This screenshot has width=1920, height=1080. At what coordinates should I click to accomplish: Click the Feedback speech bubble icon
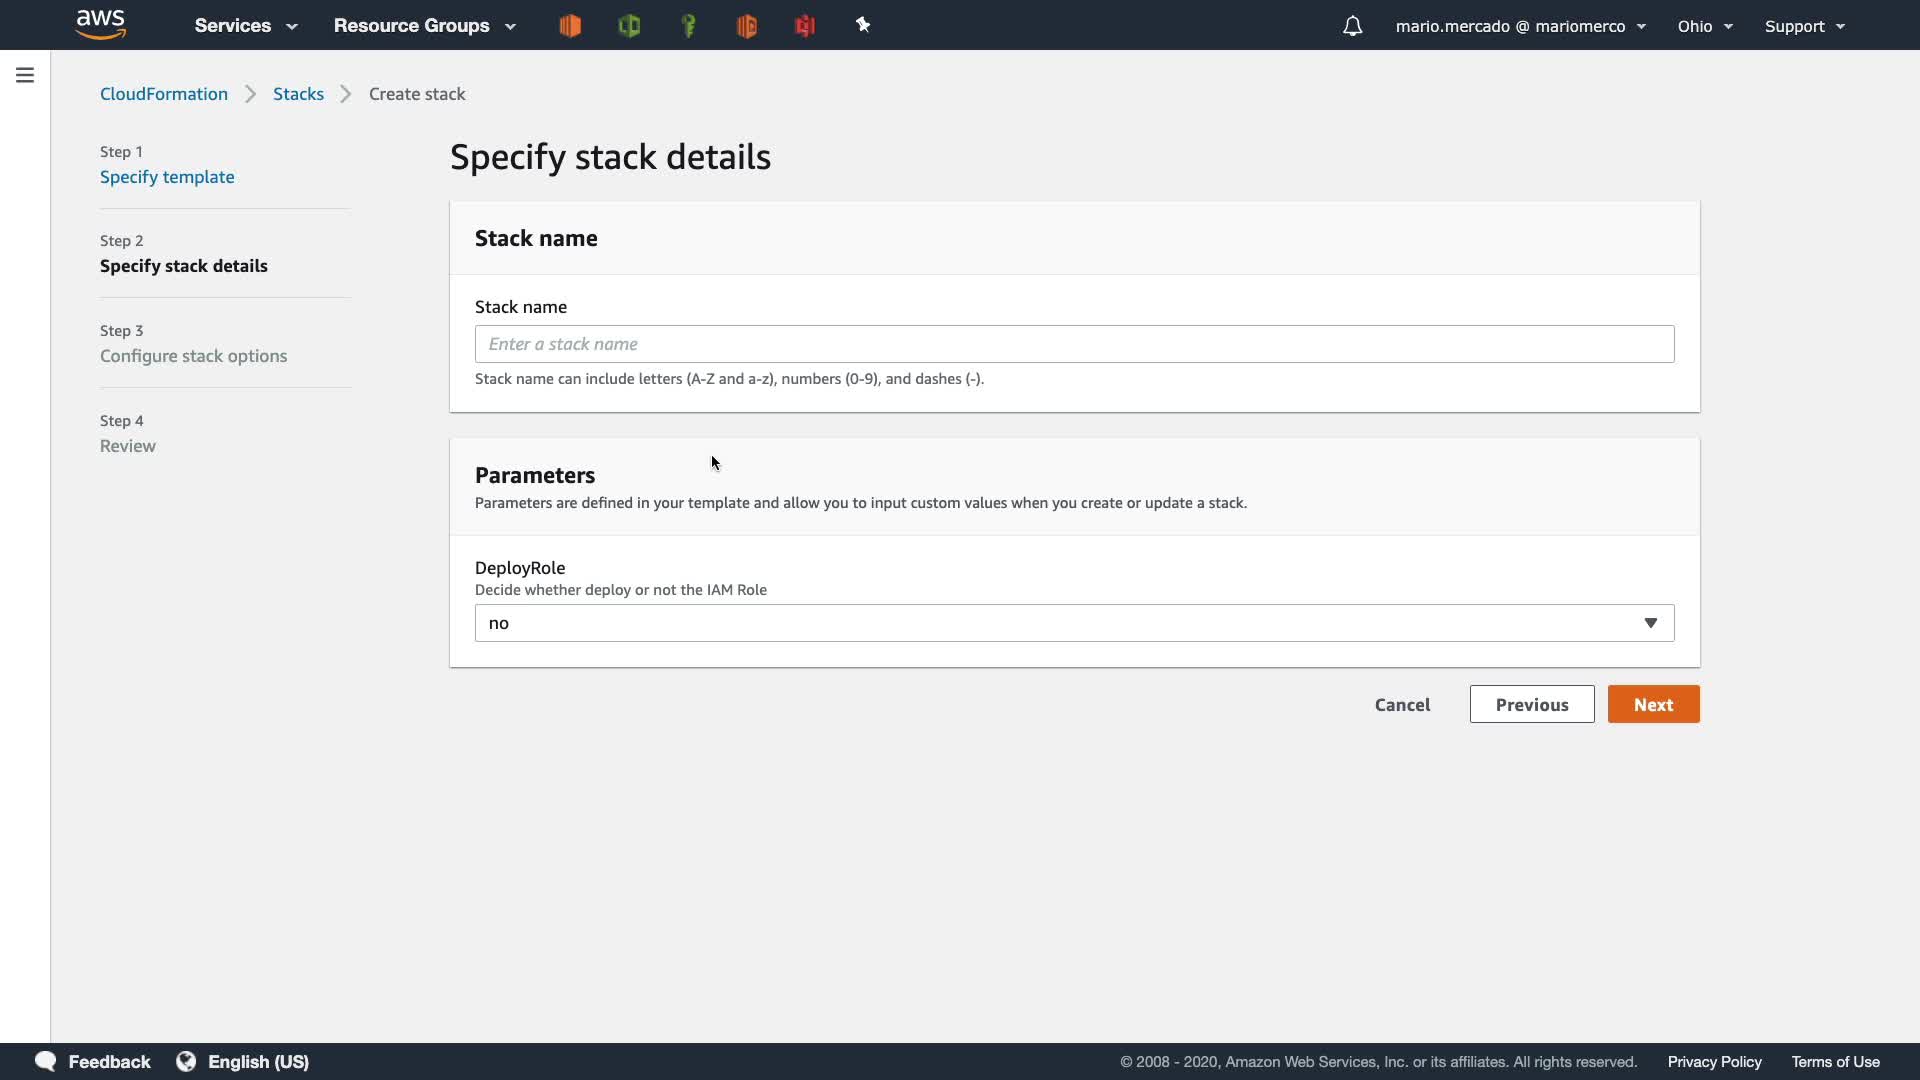point(45,1061)
